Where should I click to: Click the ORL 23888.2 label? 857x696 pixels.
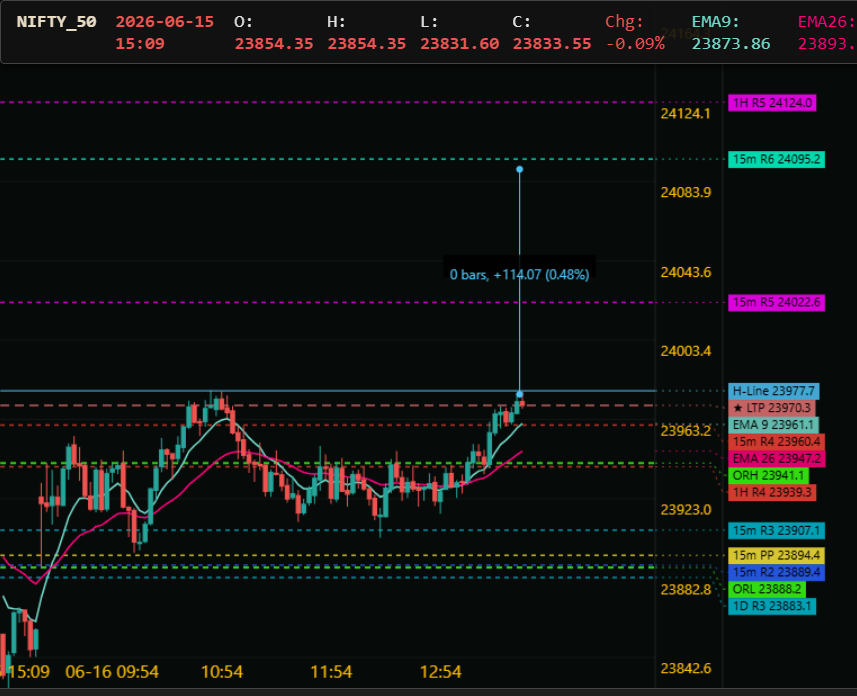(766, 589)
